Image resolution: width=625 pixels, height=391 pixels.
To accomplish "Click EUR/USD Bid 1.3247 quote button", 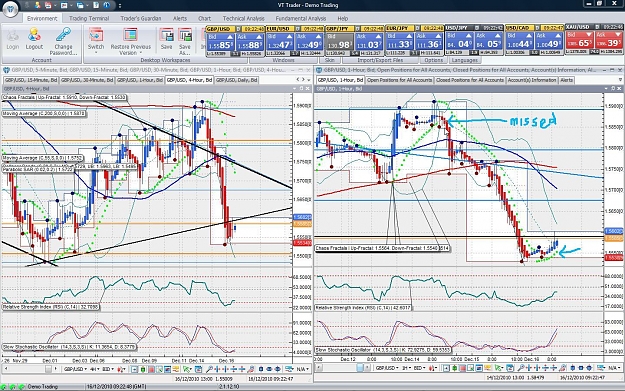I will pyautogui.click(x=280, y=42).
